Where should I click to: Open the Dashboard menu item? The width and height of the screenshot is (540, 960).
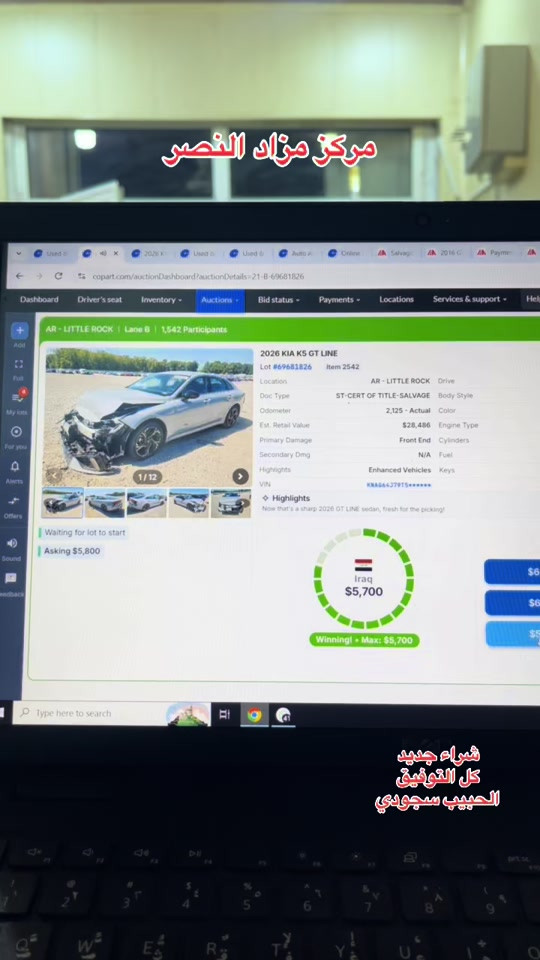tap(39, 299)
